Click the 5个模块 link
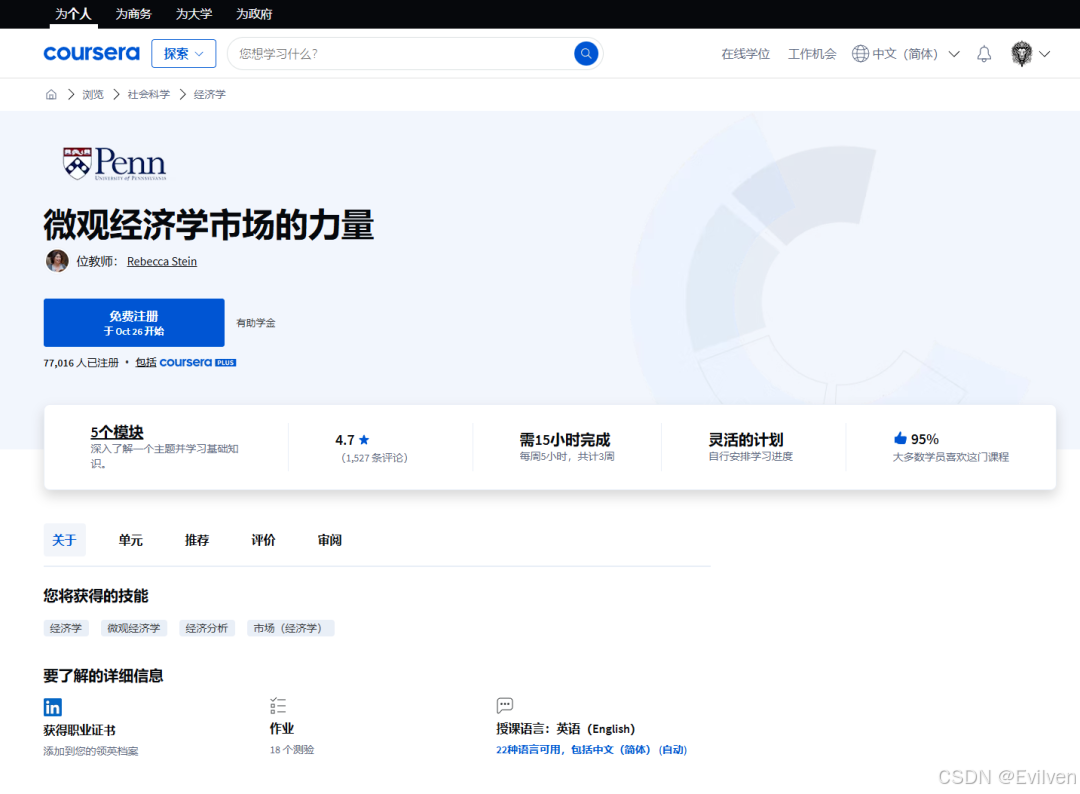This screenshot has width=1080, height=794. 116,432
